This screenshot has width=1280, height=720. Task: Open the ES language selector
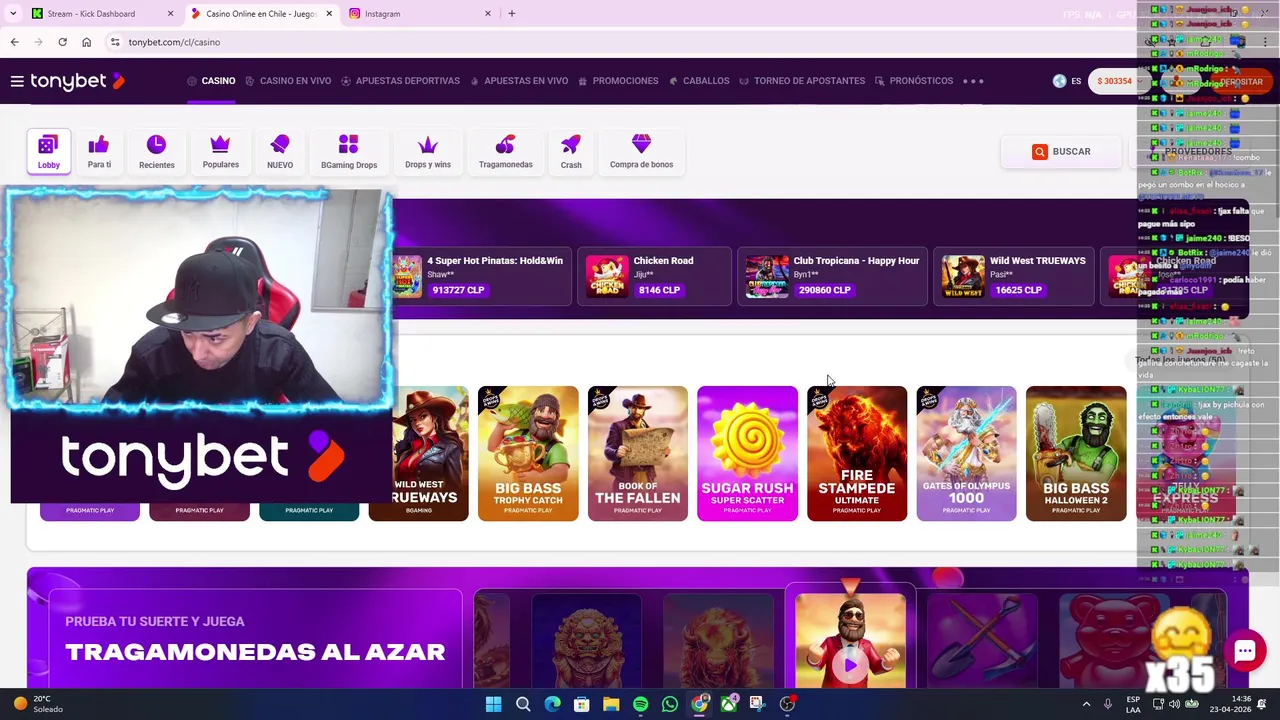(1067, 81)
